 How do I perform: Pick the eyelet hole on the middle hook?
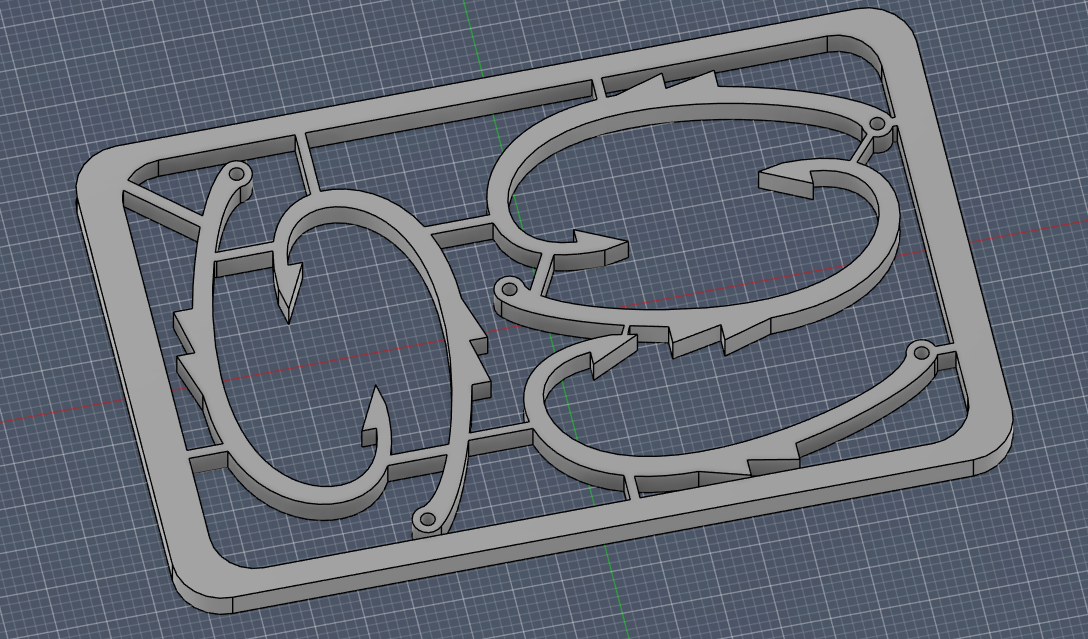(509, 288)
